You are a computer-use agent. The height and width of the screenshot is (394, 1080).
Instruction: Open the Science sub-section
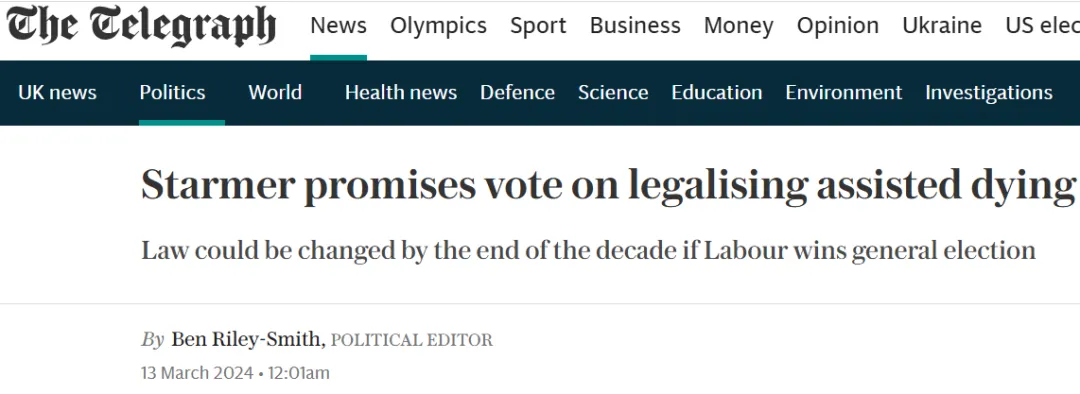pyautogui.click(x=613, y=92)
